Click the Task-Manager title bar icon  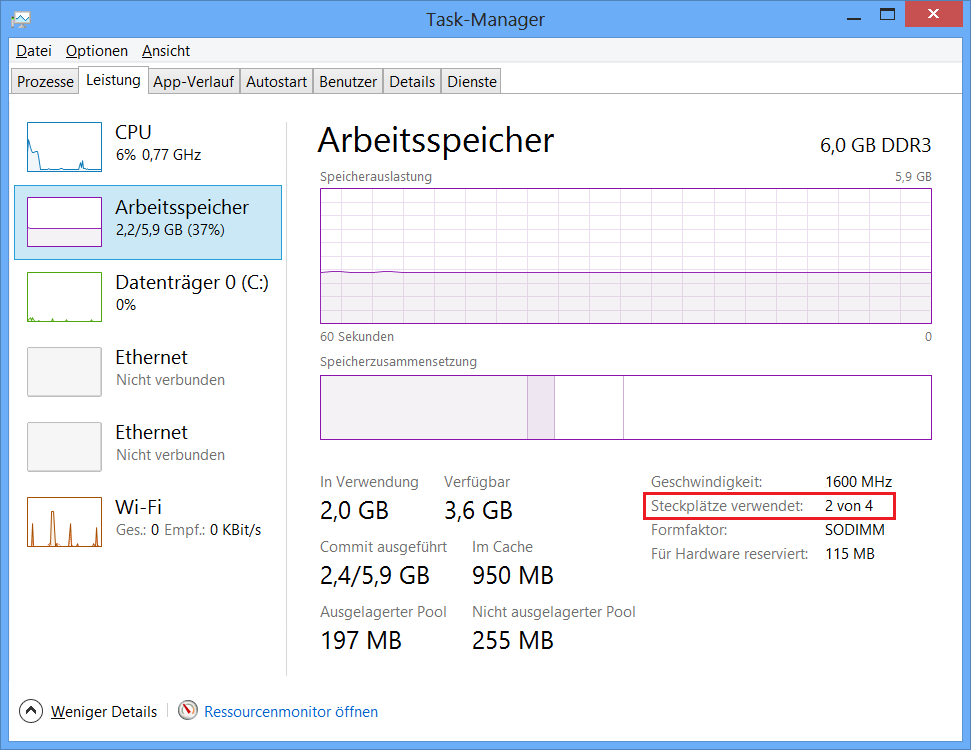pyautogui.click(x=21, y=18)
